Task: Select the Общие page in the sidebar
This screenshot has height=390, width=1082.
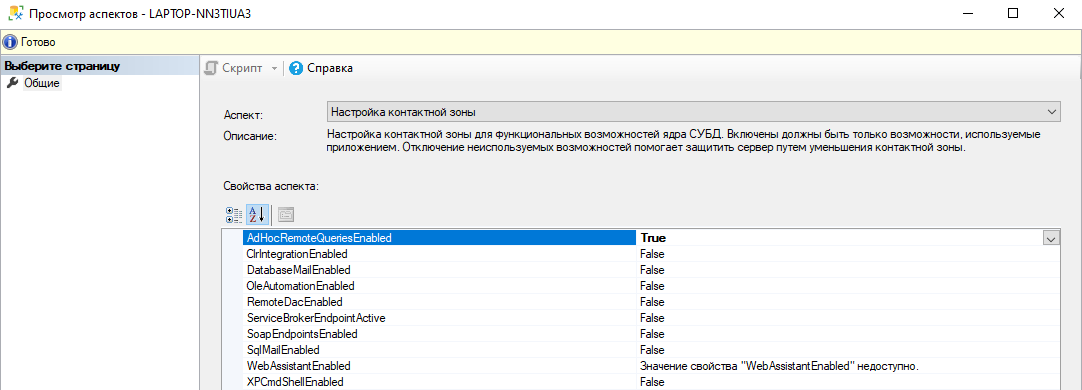Action: click(x=42, y=84)
